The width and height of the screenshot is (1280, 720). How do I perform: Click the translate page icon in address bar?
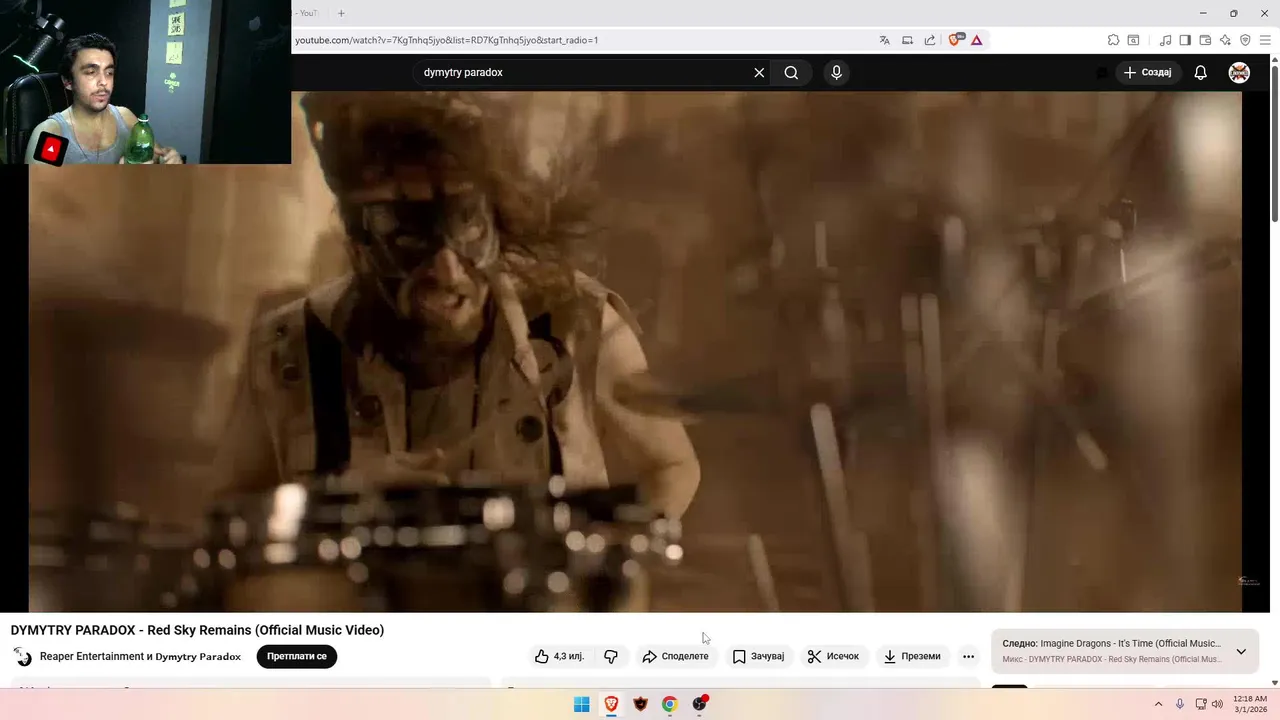pos(884,40)
